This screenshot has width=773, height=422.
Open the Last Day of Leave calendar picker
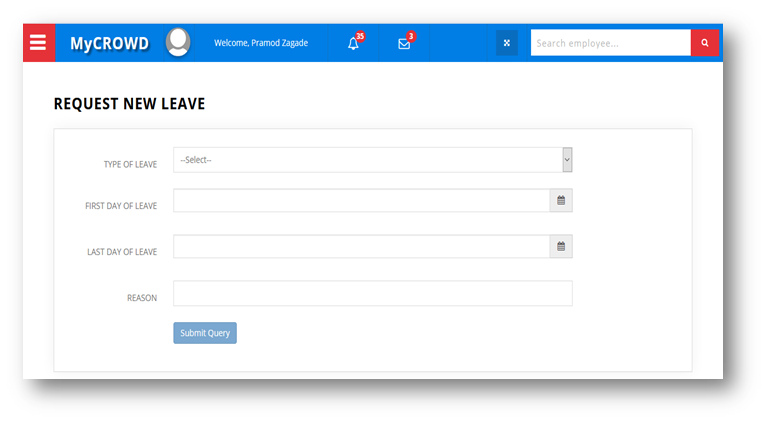pyautogui.click(x=561, y=247)
